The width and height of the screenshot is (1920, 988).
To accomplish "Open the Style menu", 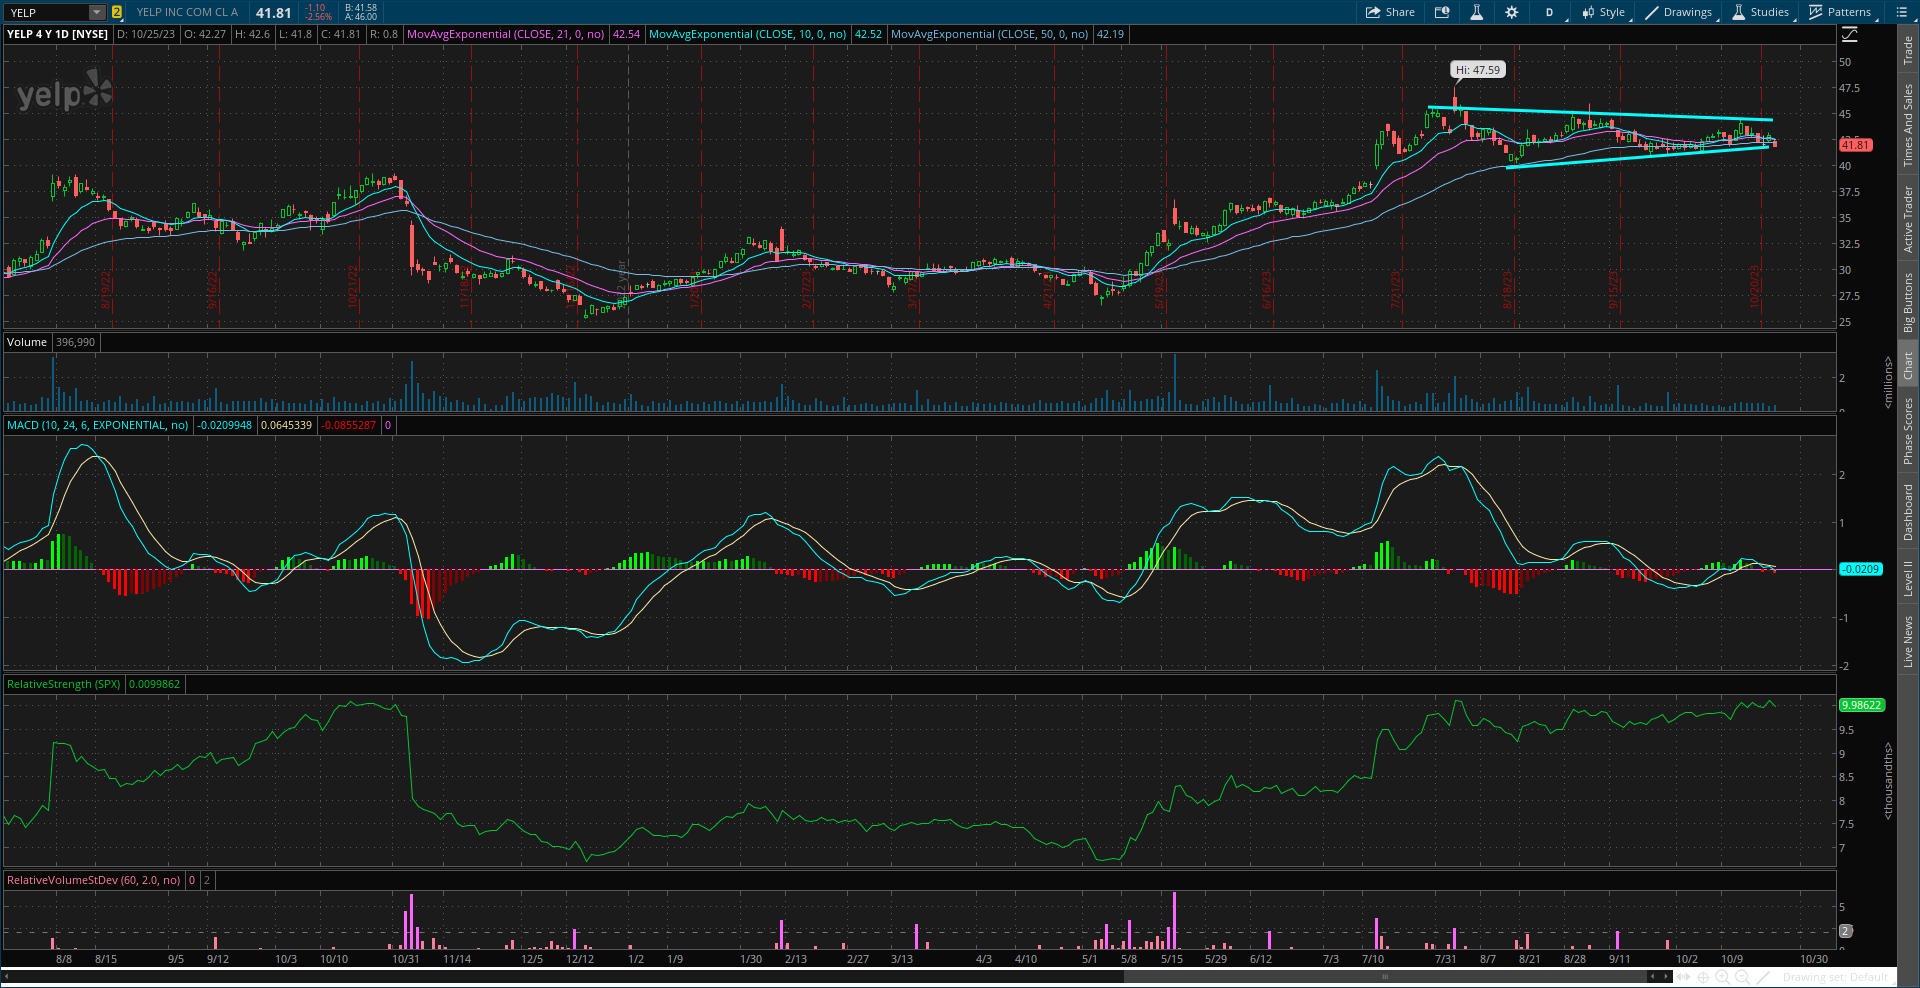I will [1603, 12].
